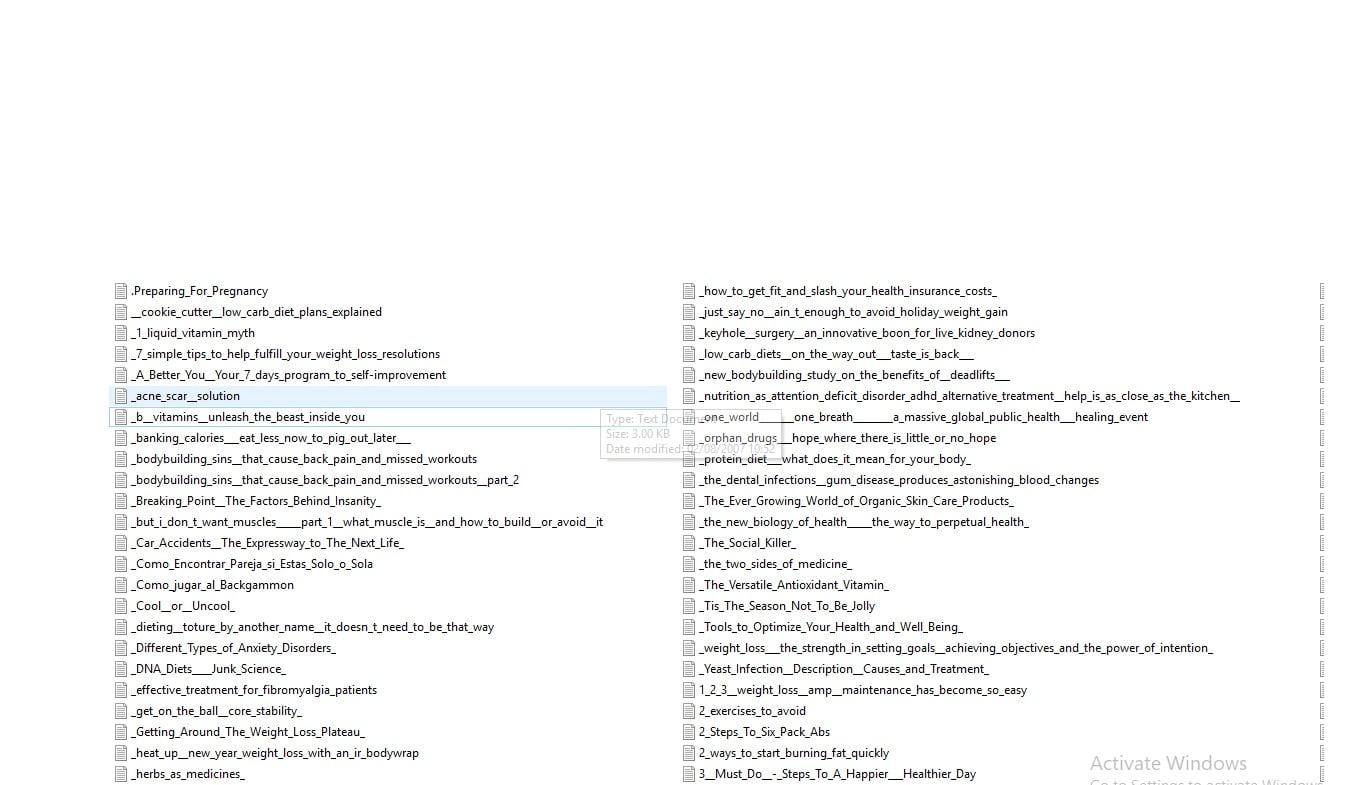
Task: Select the file icon for _1_liquid_vitamin_myth
Action: click(x=121, y=333)
